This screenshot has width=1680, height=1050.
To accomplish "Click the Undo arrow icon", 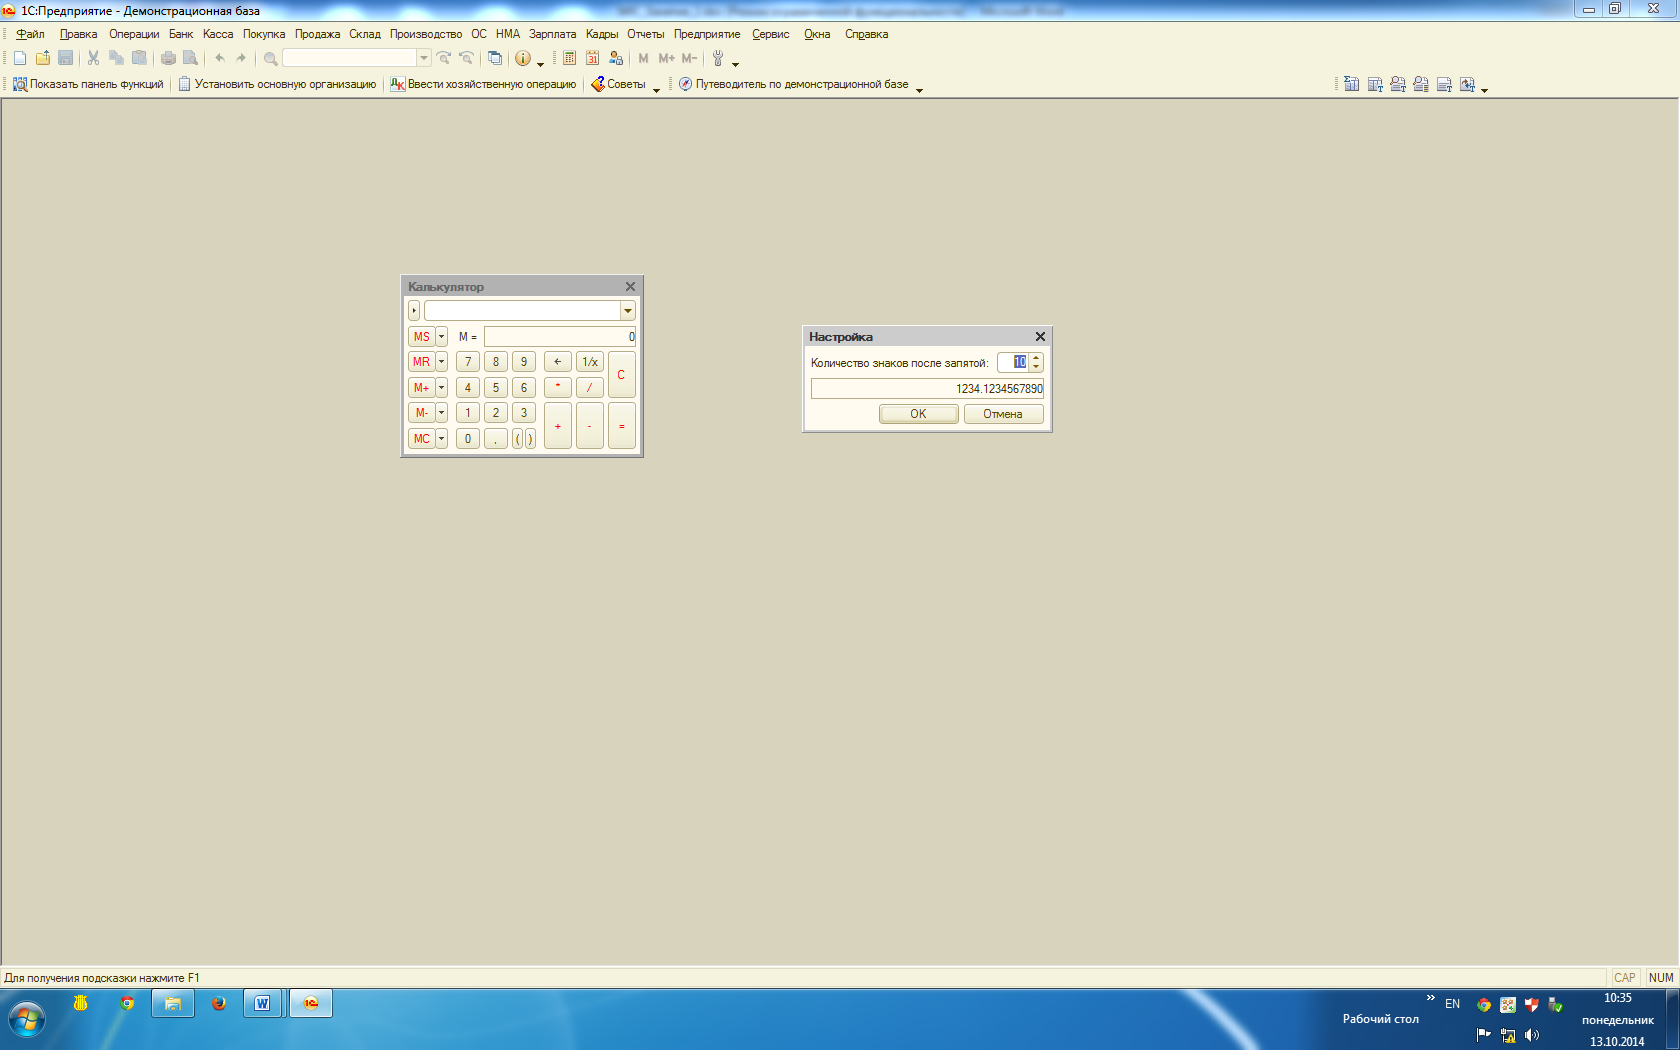I will (220, 58).
